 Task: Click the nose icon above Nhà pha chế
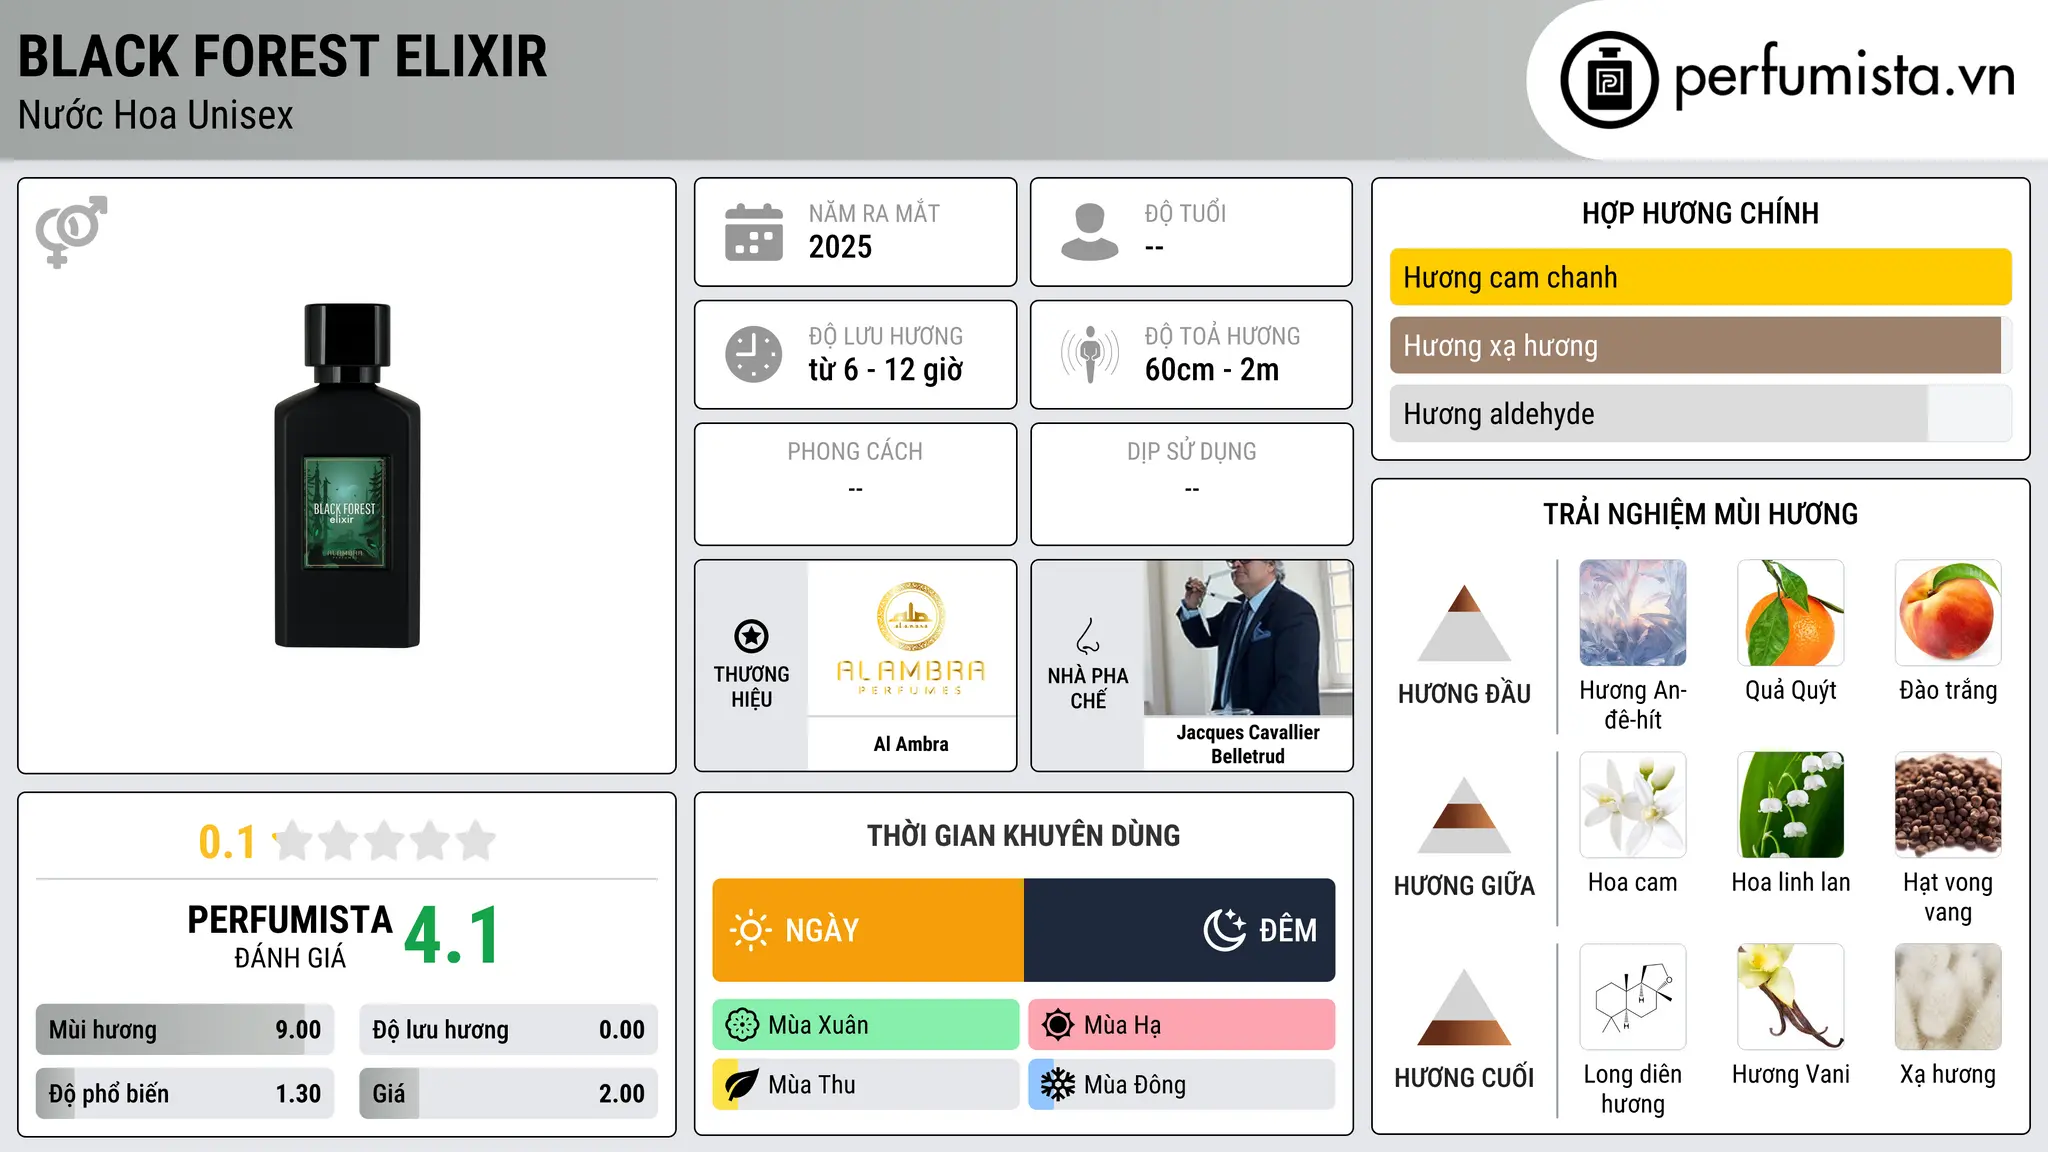(x=1088, y=636)
